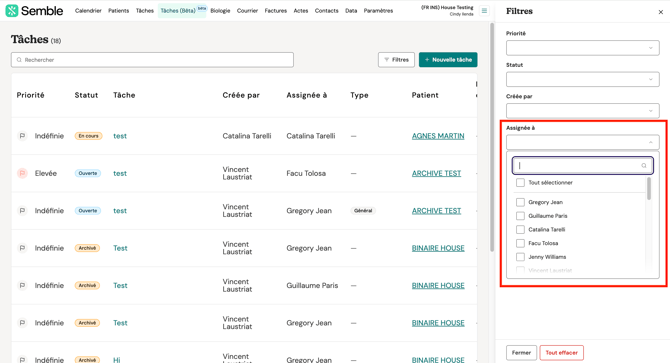
Task: Open BINAIRE HOUSE link in Guillaume Paris row
Action: coord(438,285)
